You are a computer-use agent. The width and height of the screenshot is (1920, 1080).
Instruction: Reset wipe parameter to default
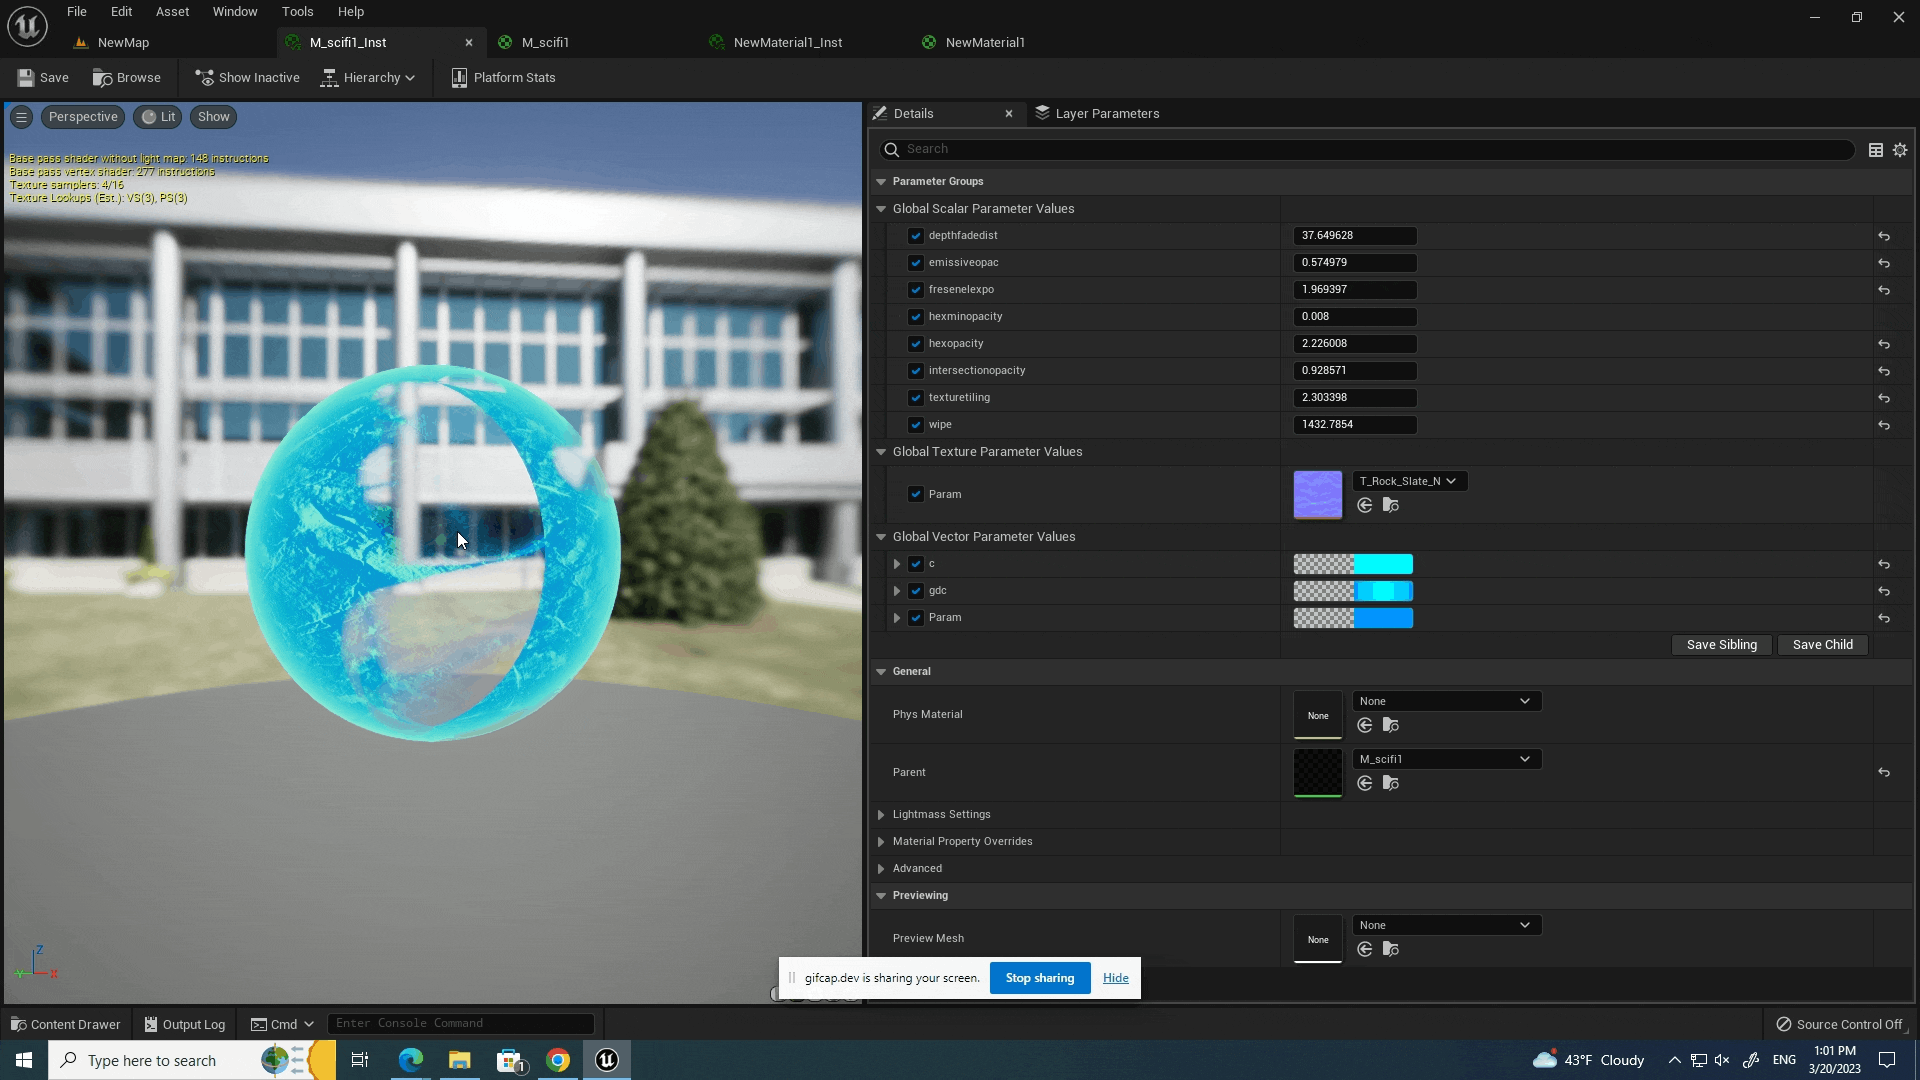[1884, 425]
